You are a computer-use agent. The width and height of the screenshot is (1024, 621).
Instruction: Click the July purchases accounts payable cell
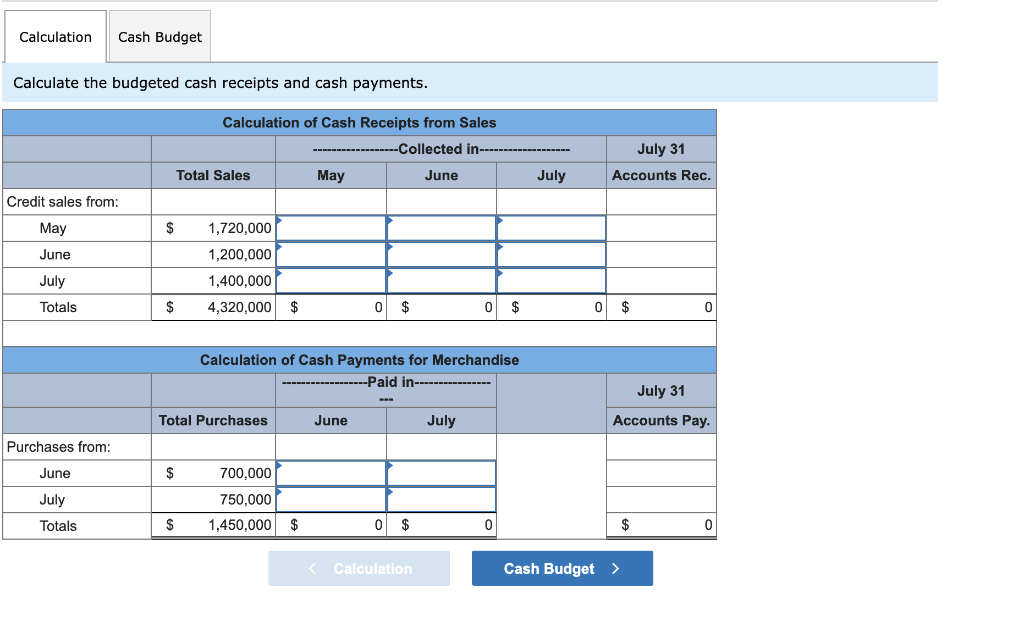pyautogui.click(x=661, y=500)
